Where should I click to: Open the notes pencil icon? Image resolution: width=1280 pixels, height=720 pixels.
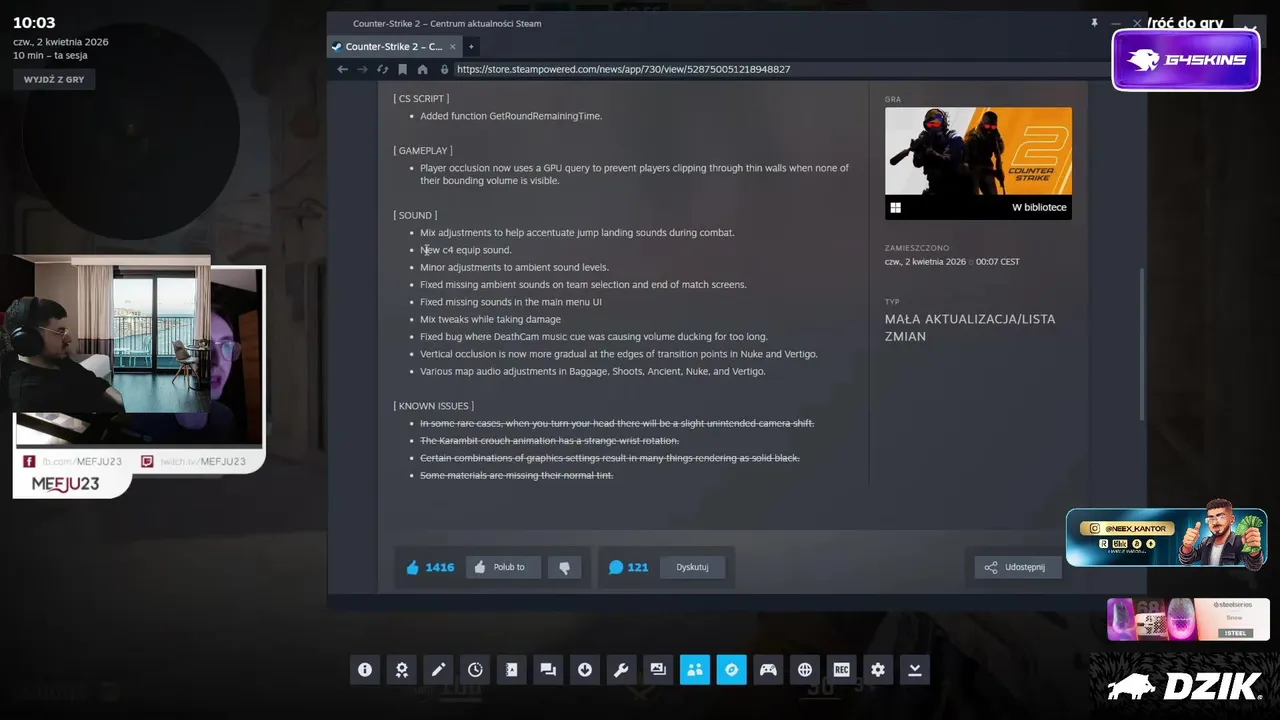pos(438,670)
